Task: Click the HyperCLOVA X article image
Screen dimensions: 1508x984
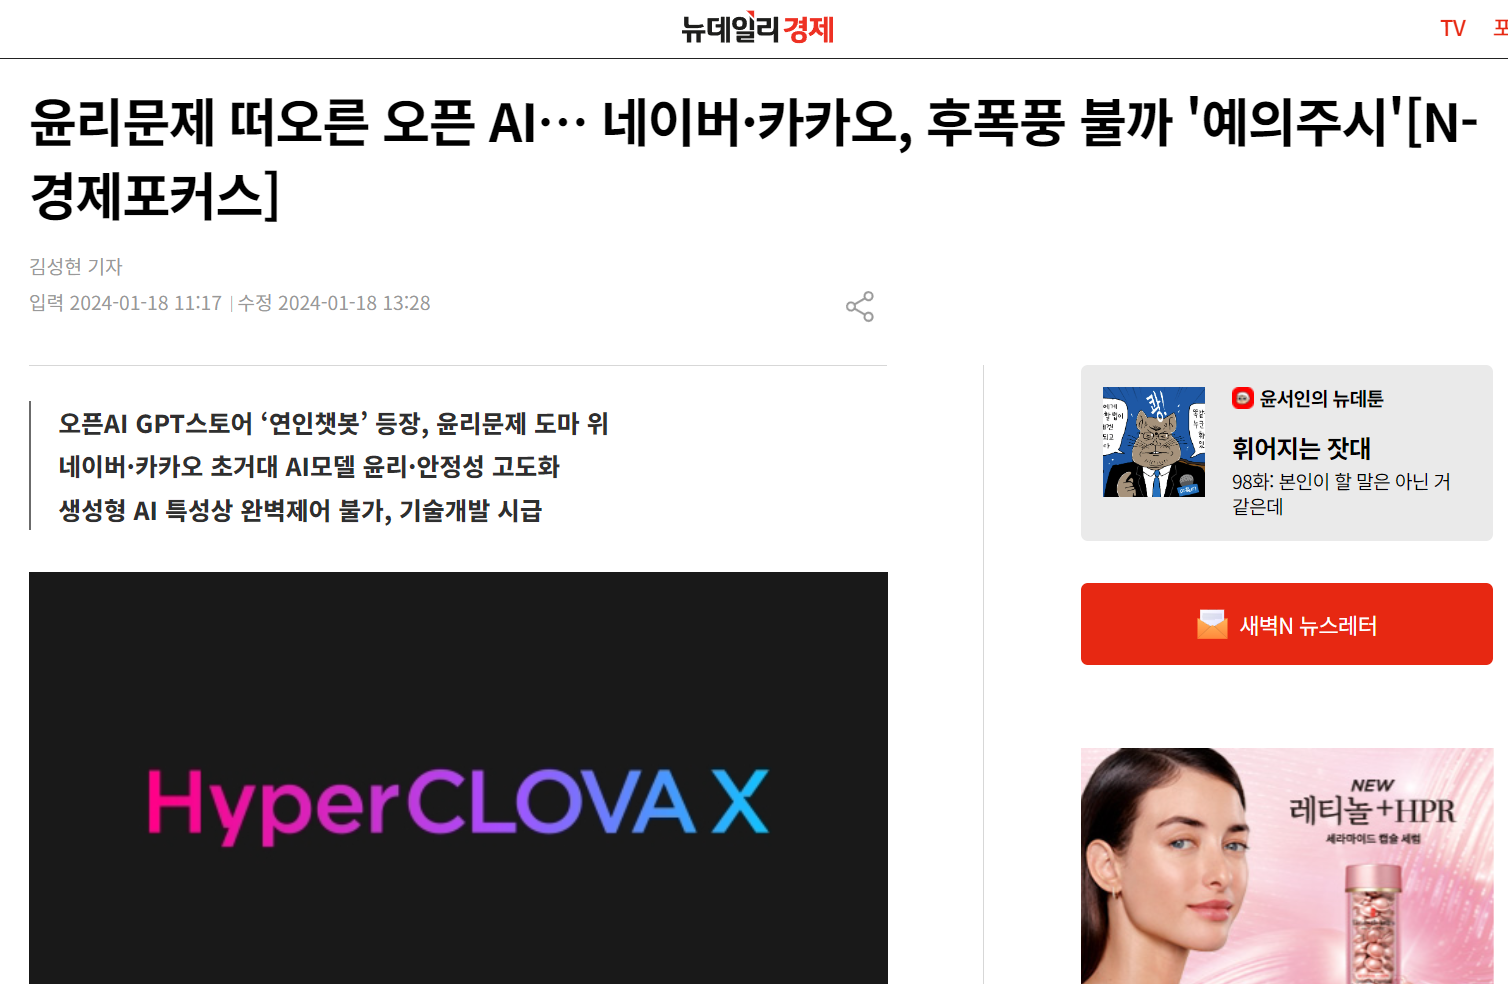Action: pyautogui.click(x=458, y=778)
